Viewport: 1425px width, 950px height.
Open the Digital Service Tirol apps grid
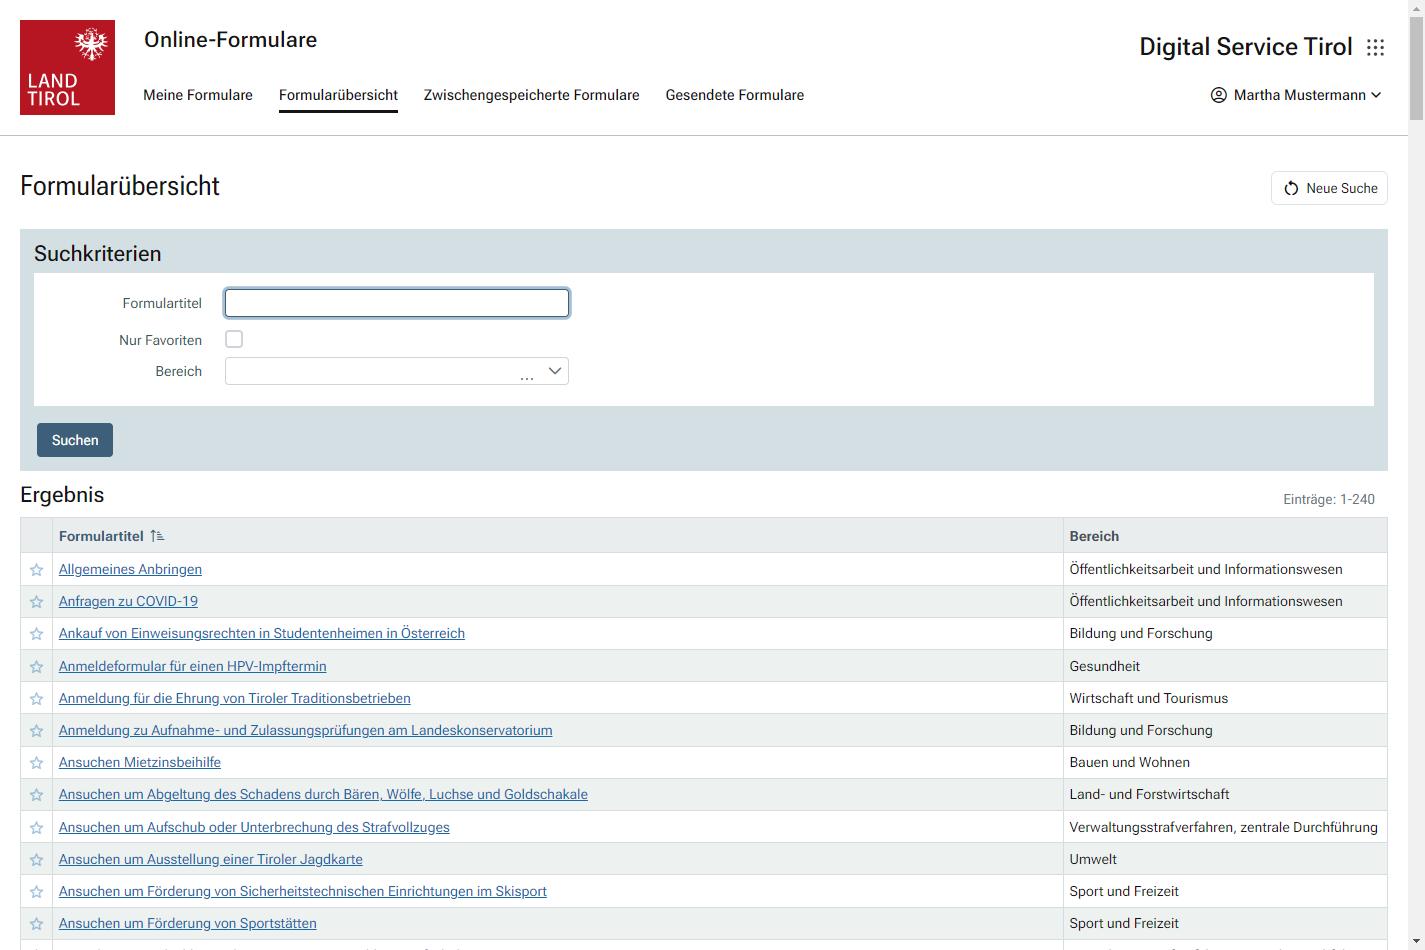pyautogui.click(x=1375, y=47)
